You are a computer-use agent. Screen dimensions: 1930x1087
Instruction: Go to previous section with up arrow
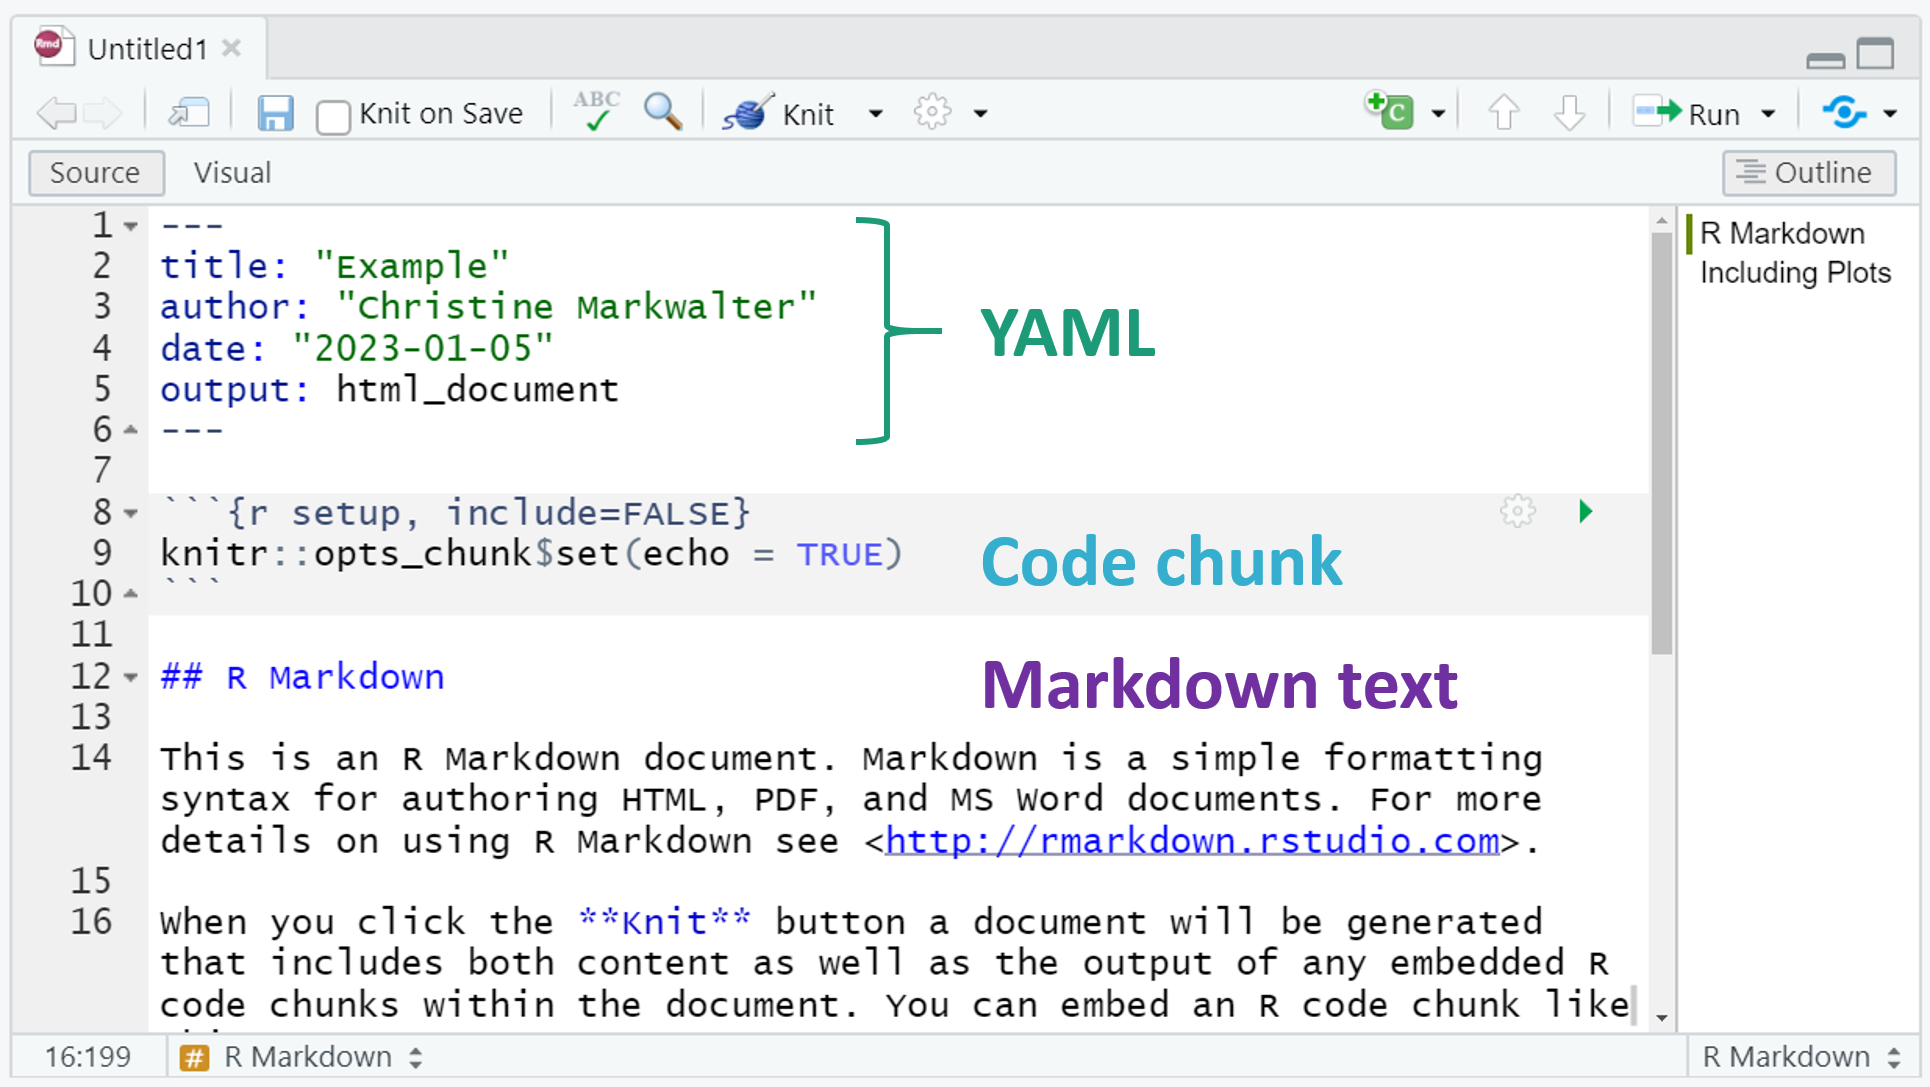tap(1503, 112)
